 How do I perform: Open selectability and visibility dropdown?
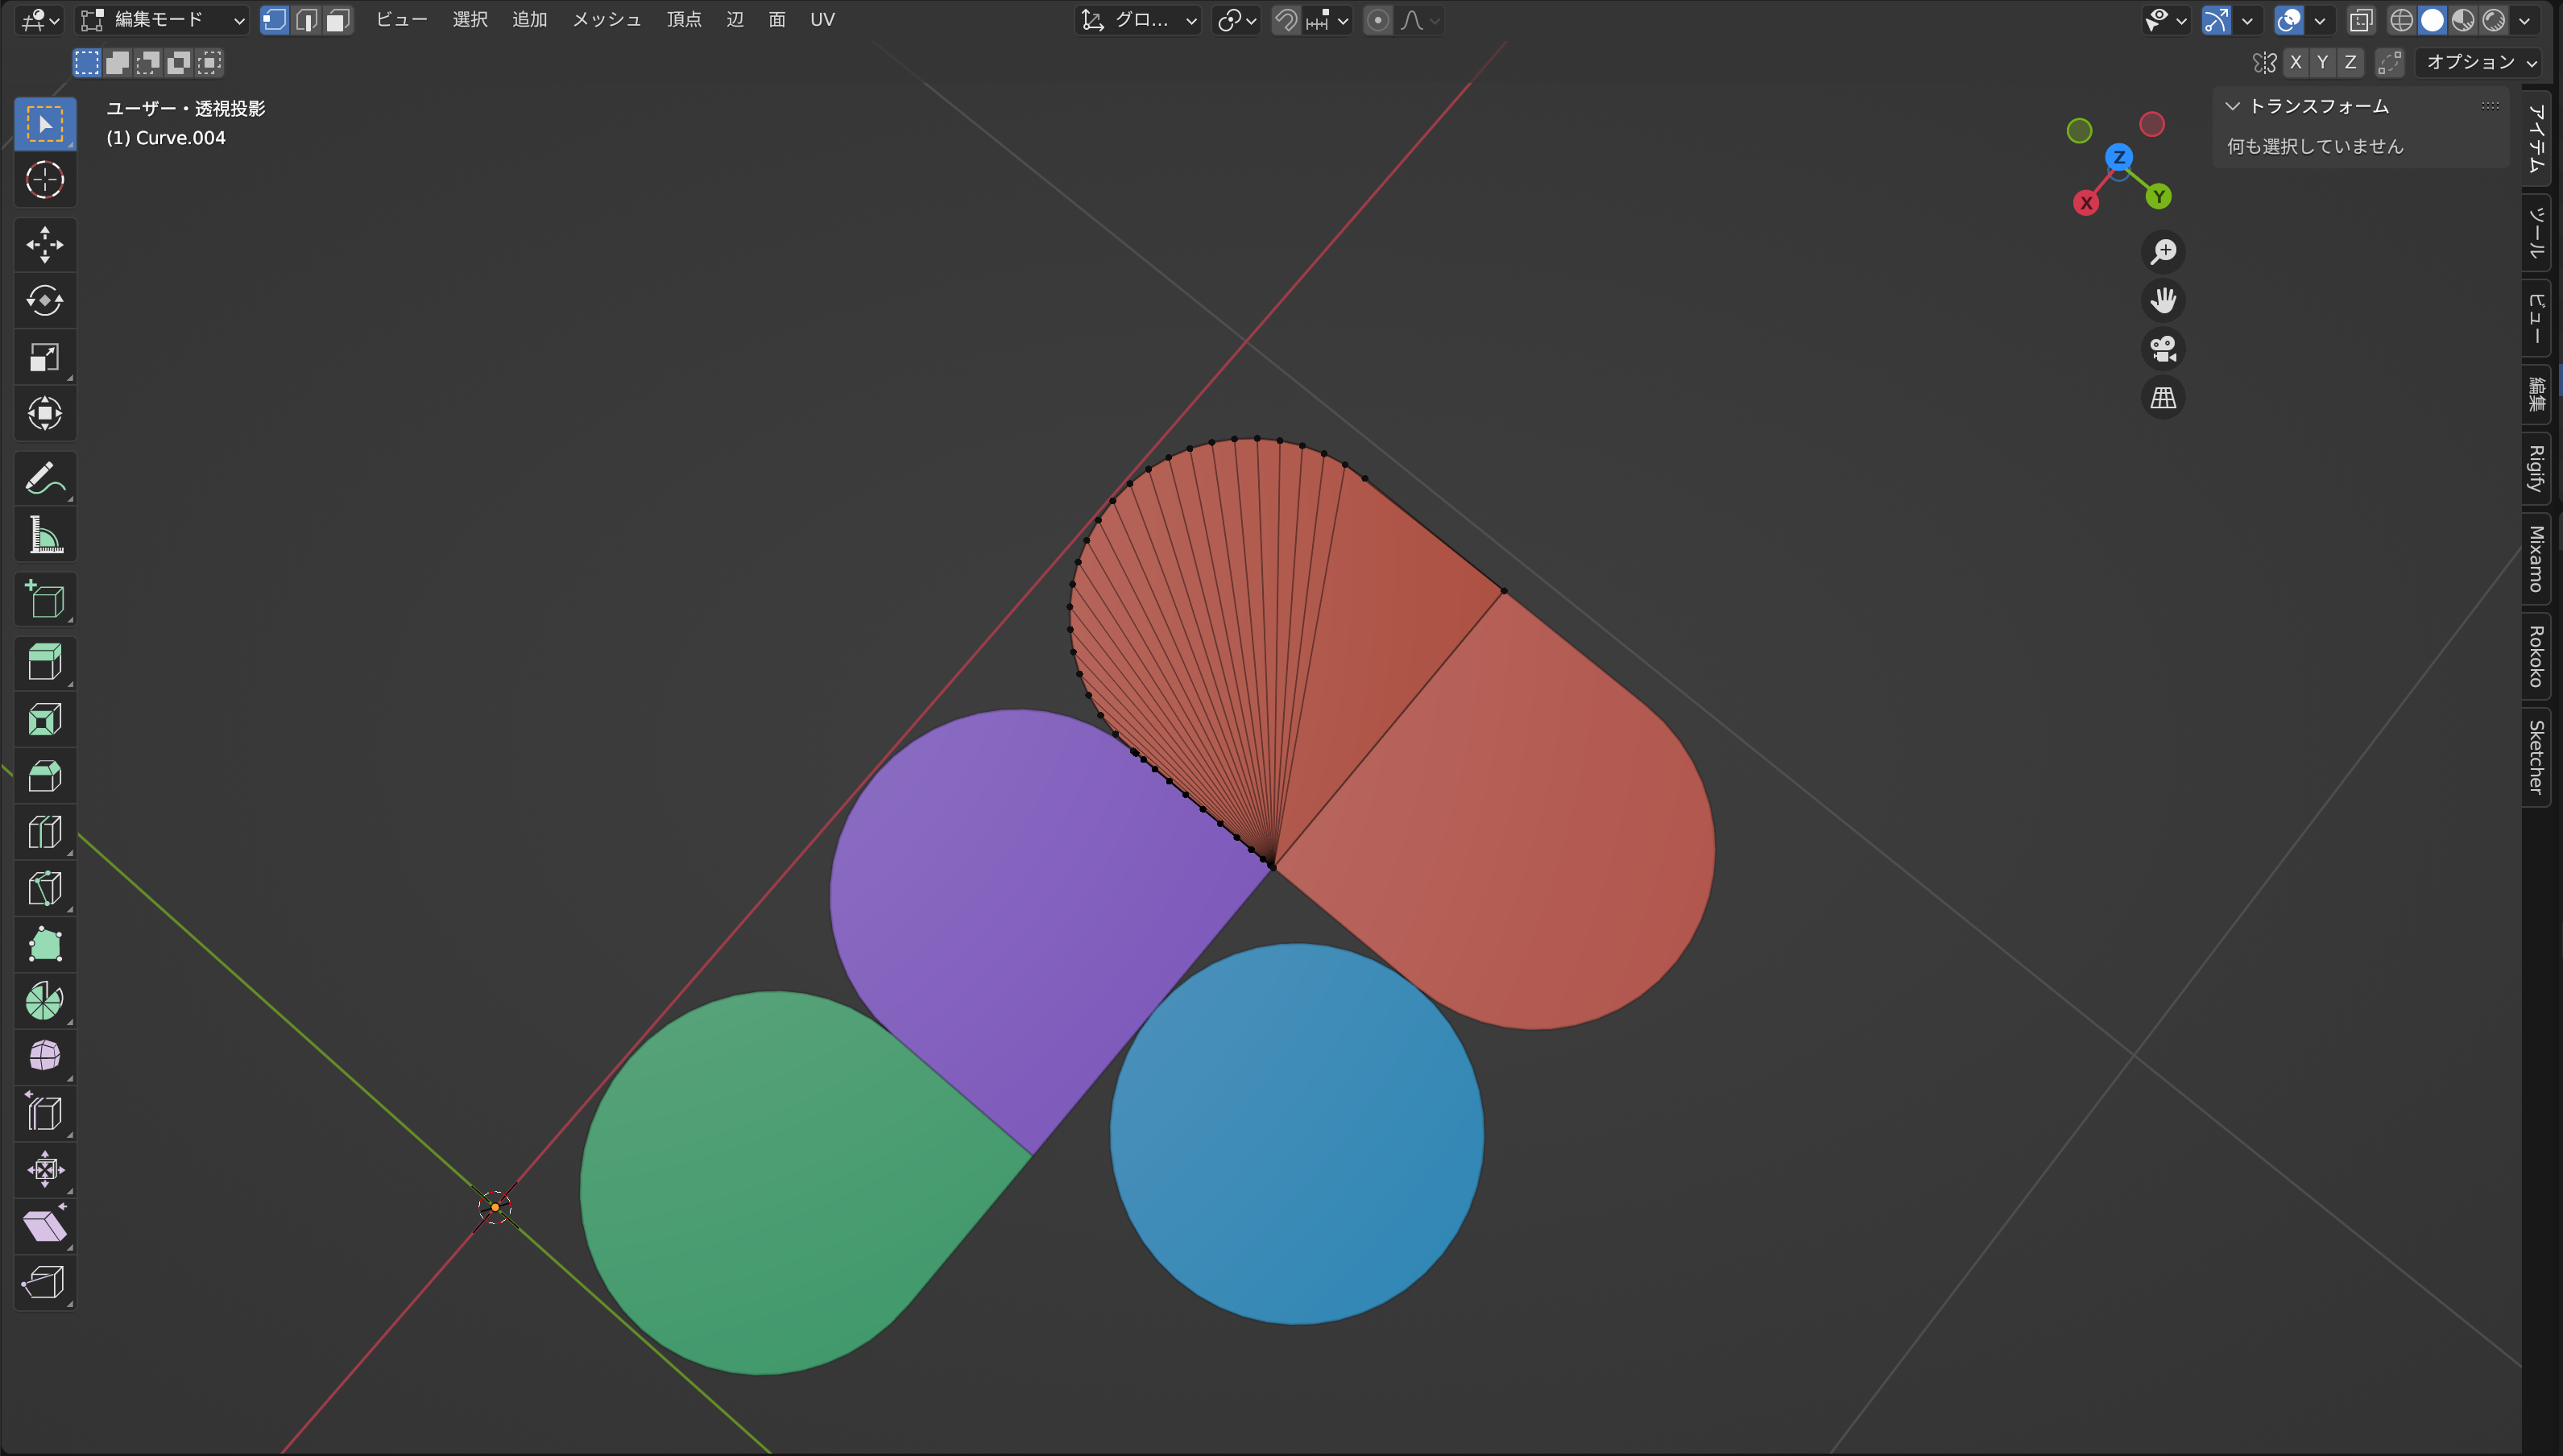click(2166, 20)
